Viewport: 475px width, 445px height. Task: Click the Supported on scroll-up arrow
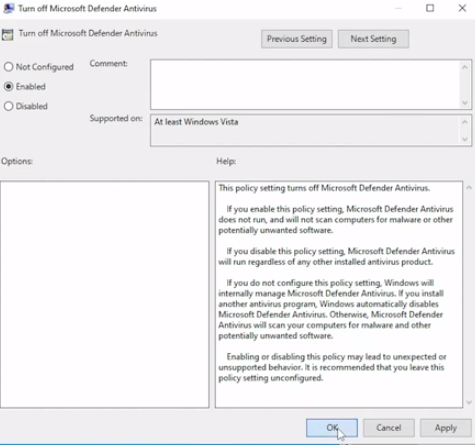tap(465, 122)
